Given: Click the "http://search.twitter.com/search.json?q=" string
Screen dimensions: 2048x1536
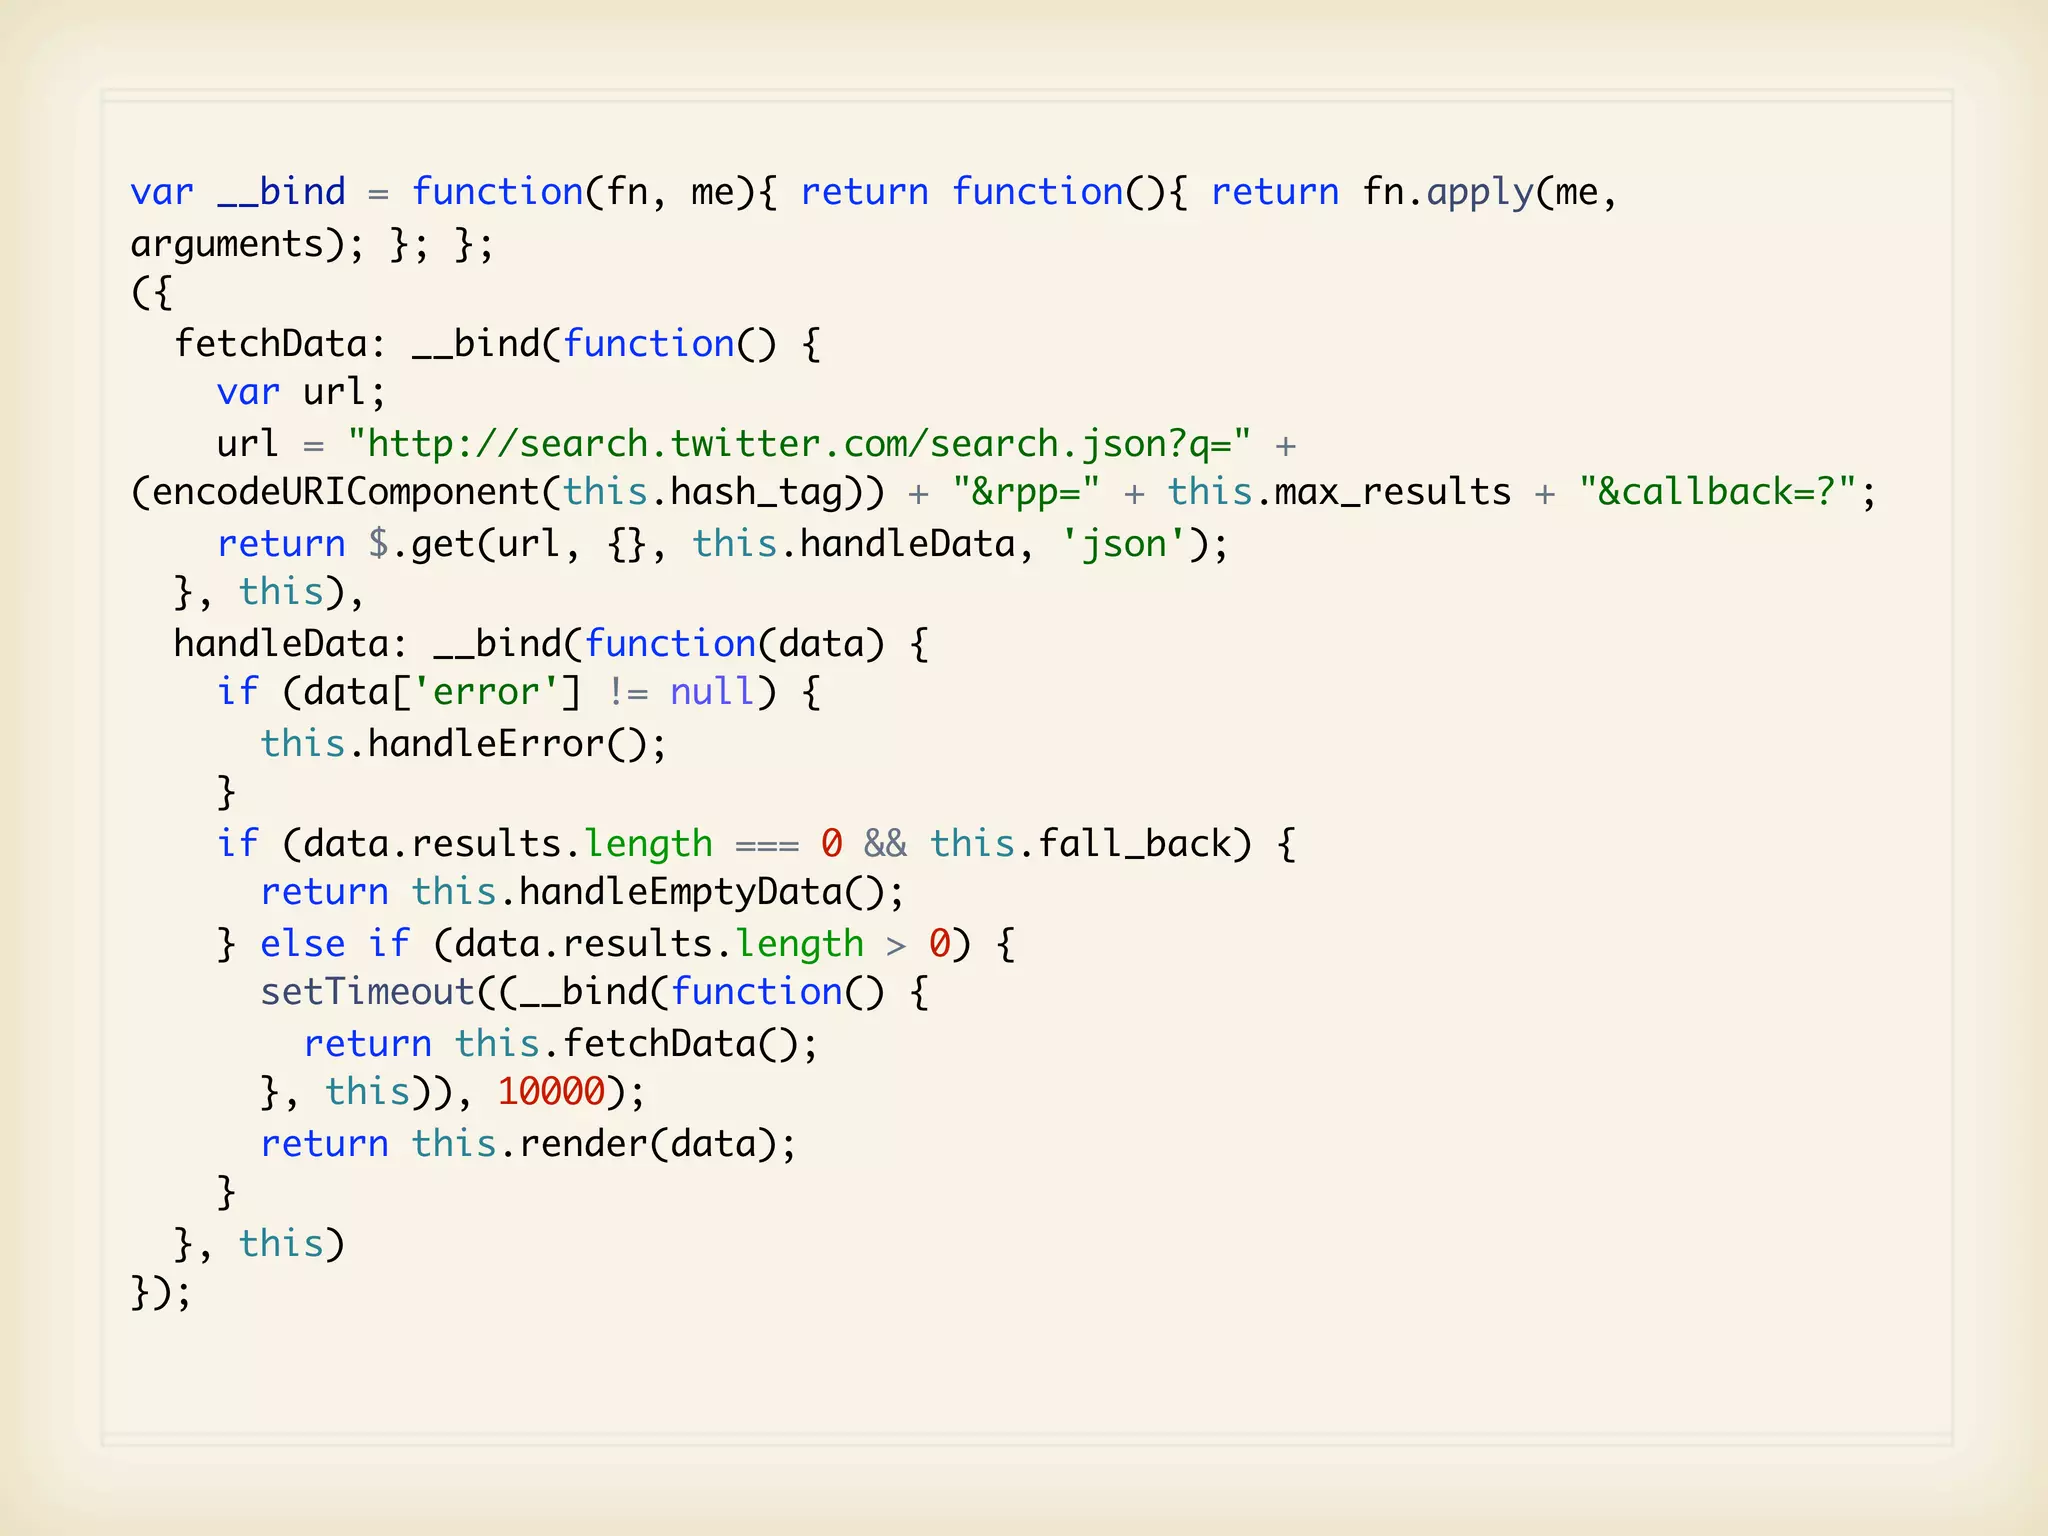Looking at the screenshot, I should click(x=799, y=444).
